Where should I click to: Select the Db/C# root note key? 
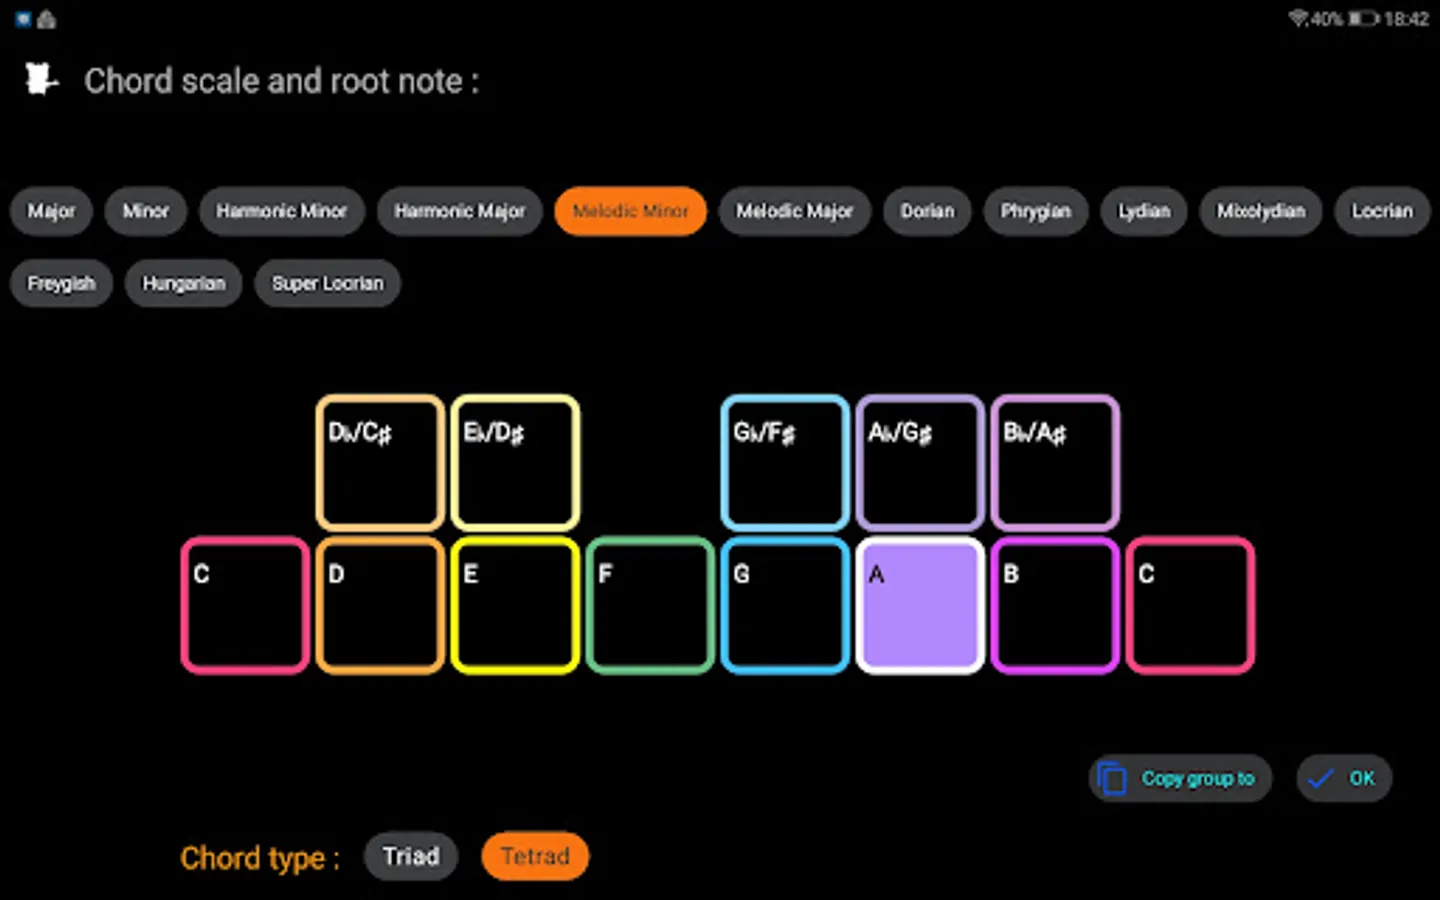(380, 462)
